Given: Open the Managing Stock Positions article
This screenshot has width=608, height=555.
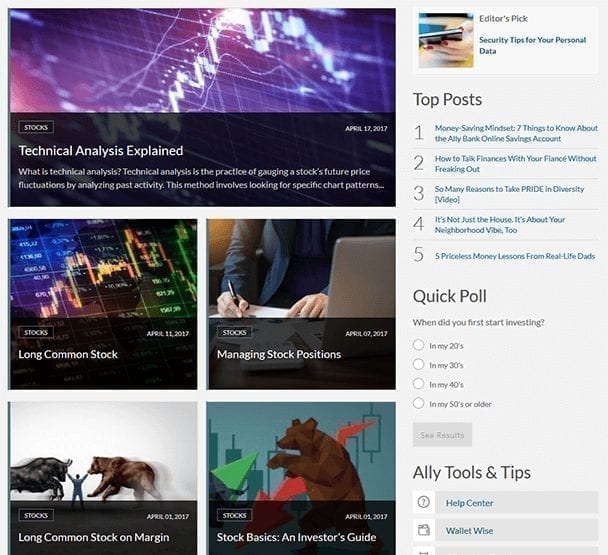Looking at the screenshot, I should (x=279, y=354).
